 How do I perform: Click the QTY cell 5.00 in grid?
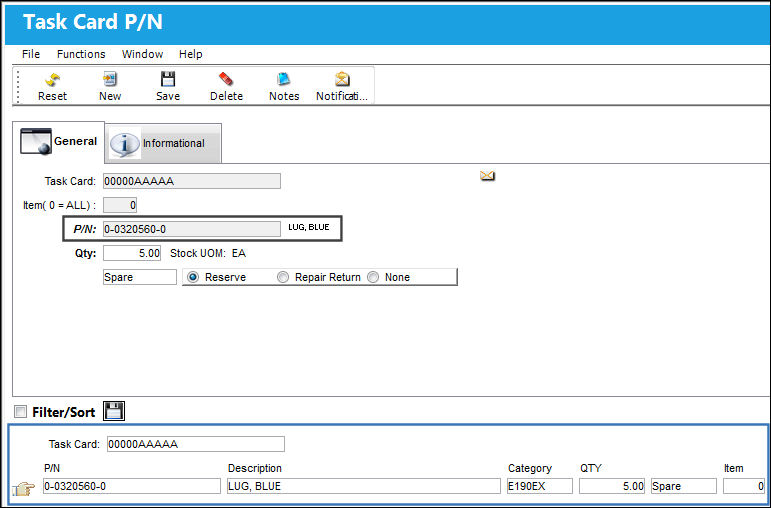click(612, 486)
